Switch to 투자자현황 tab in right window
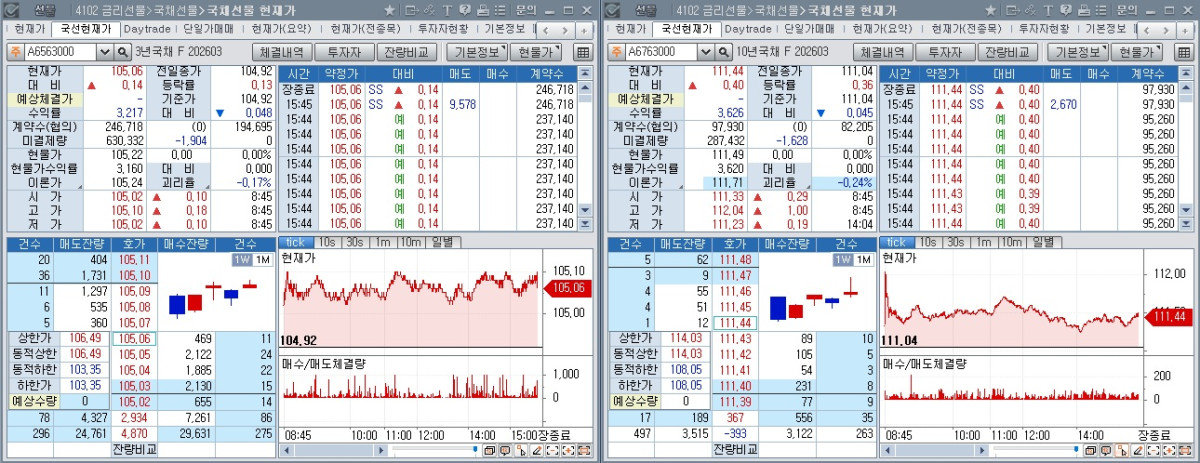This screenshot has height=463, width=1200. pos(1043,30)
